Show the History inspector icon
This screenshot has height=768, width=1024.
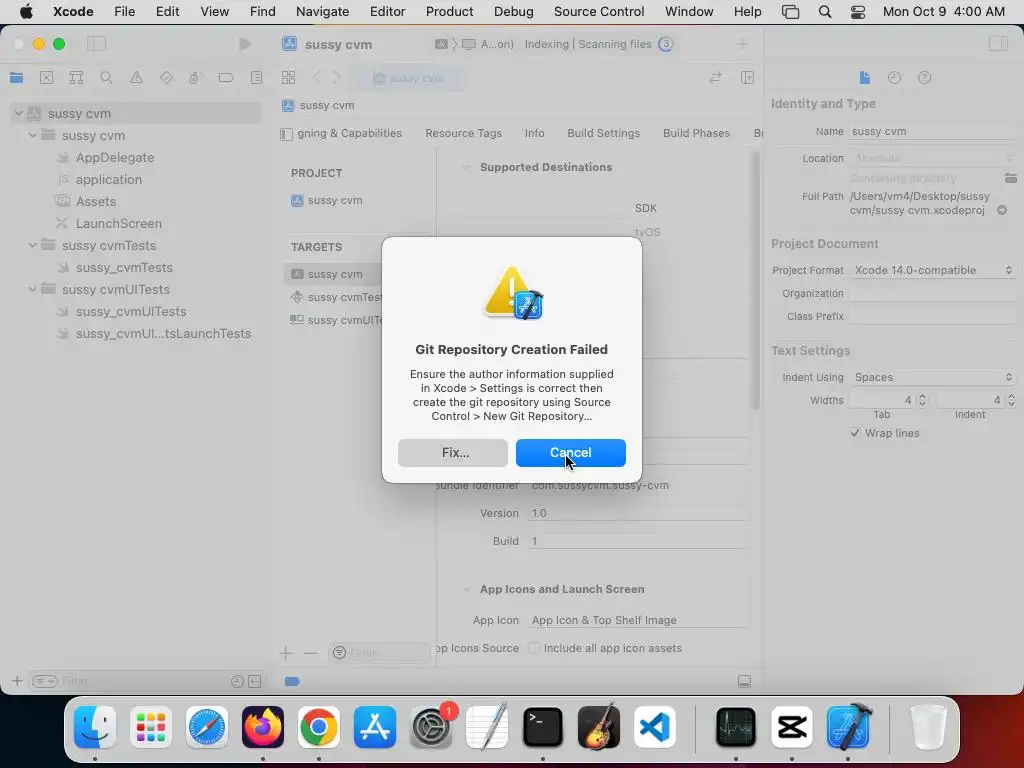(894, 78)
